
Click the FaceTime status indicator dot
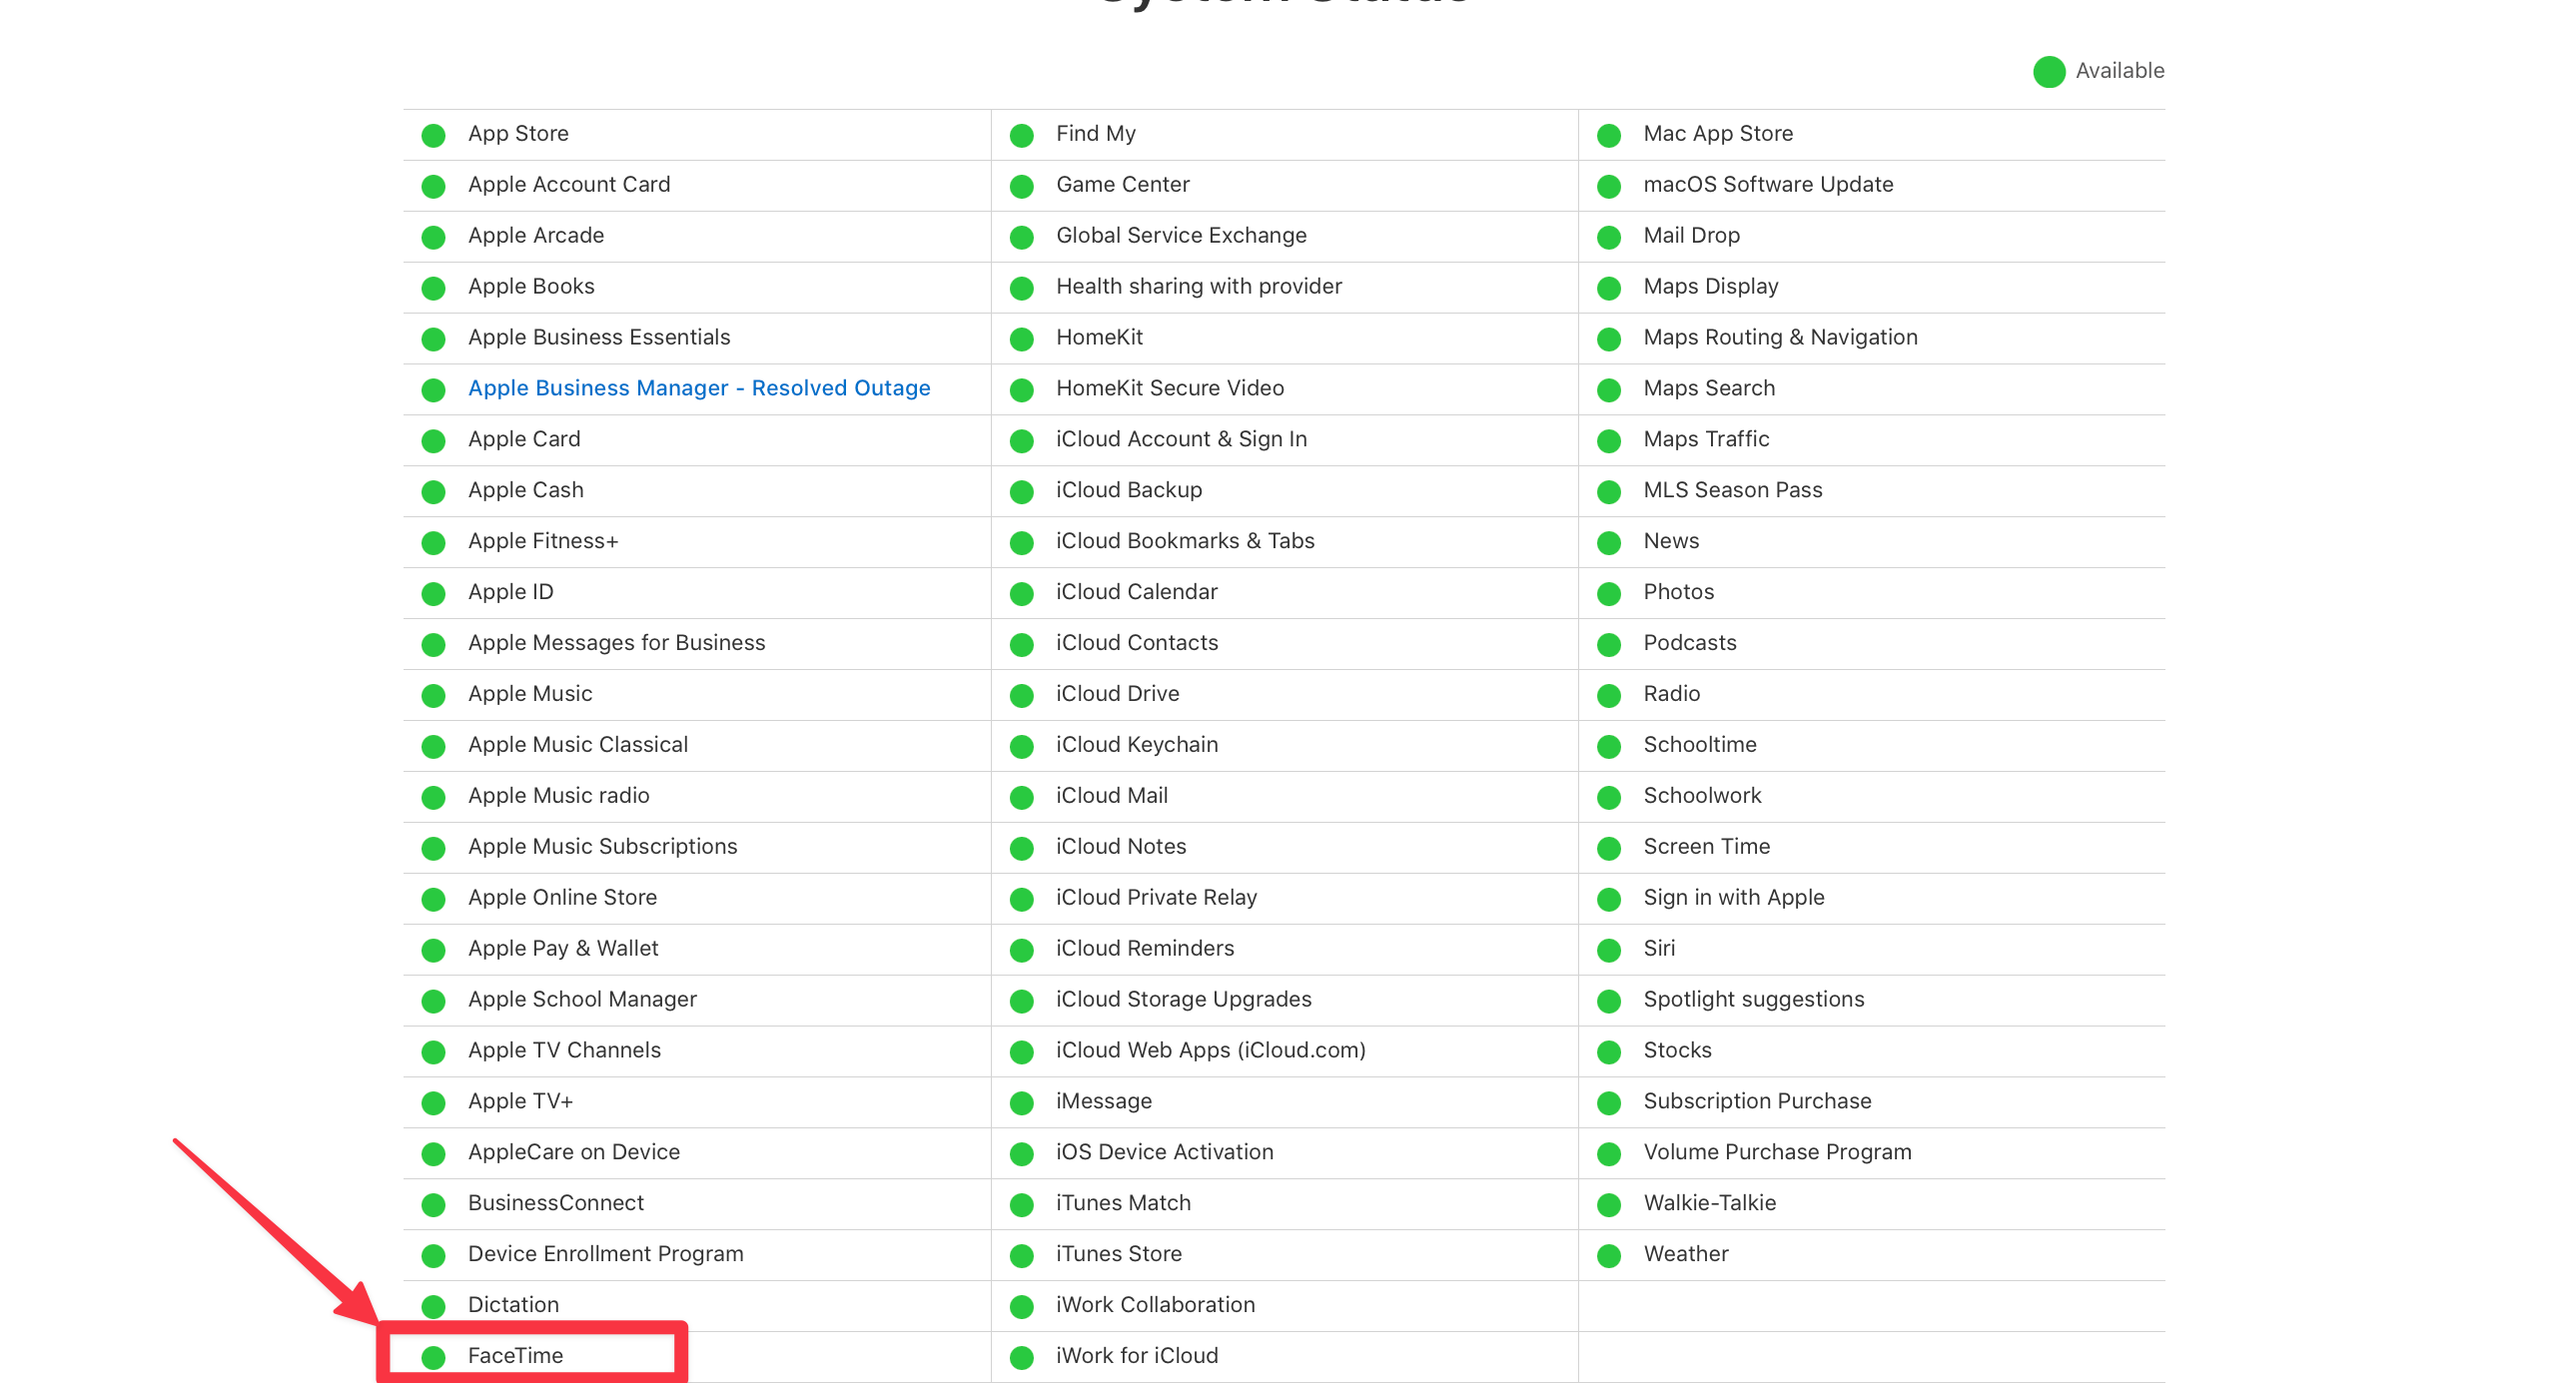[x=433, y=1357]
